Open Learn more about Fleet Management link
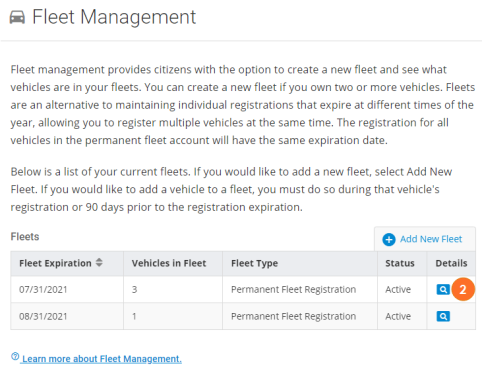Viewport: 482px width, 368px height. [x=102, y=359]
